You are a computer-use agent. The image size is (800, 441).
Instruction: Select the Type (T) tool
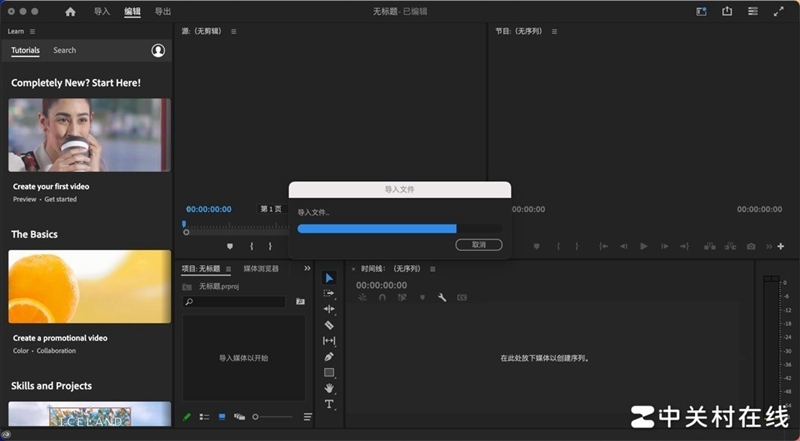click(329, 404)
